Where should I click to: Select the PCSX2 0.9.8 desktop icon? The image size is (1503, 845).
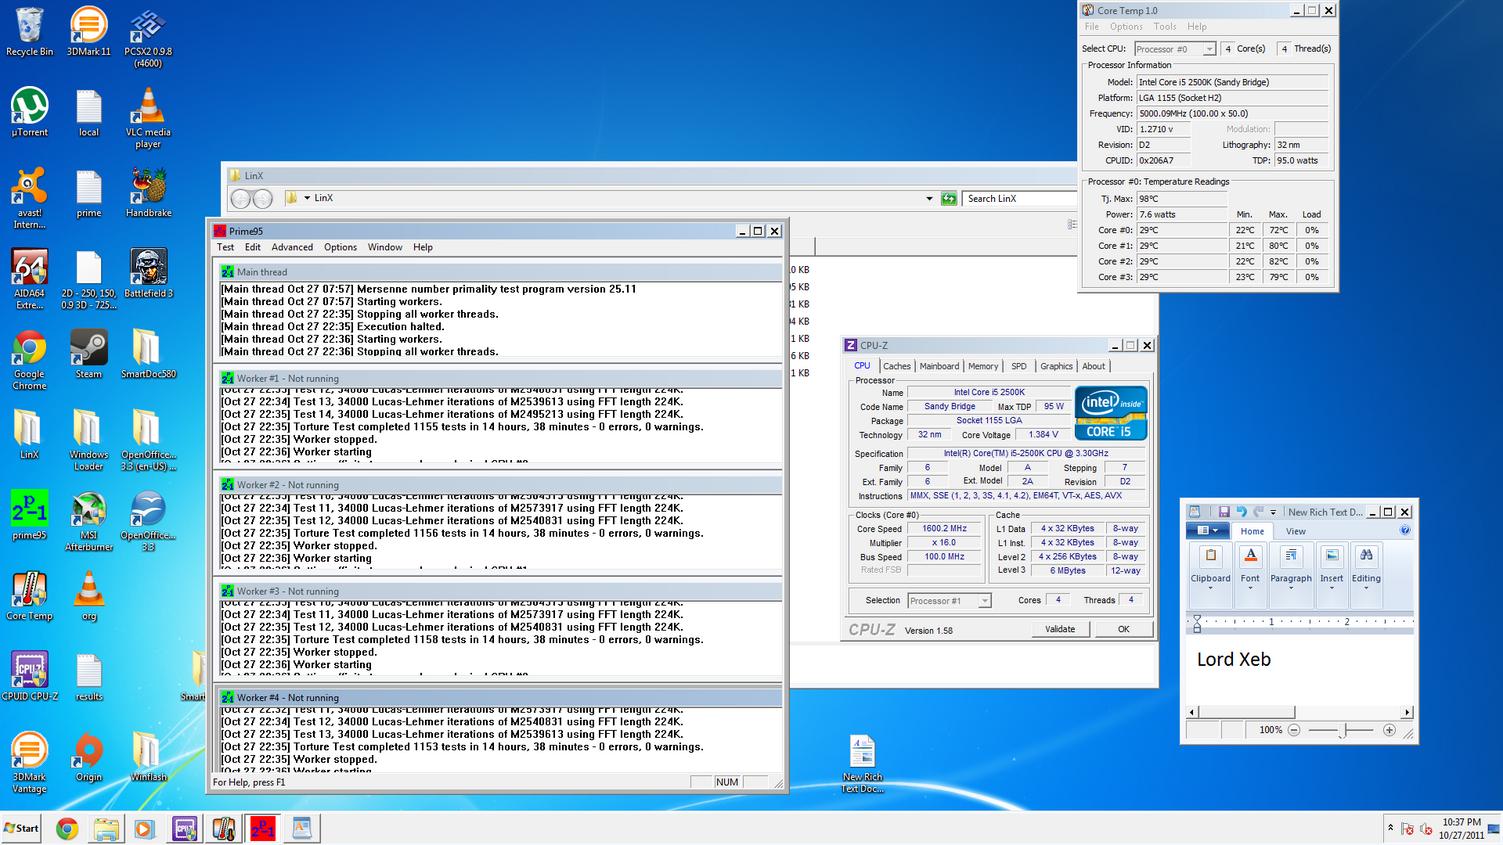[x=148, y=38]
